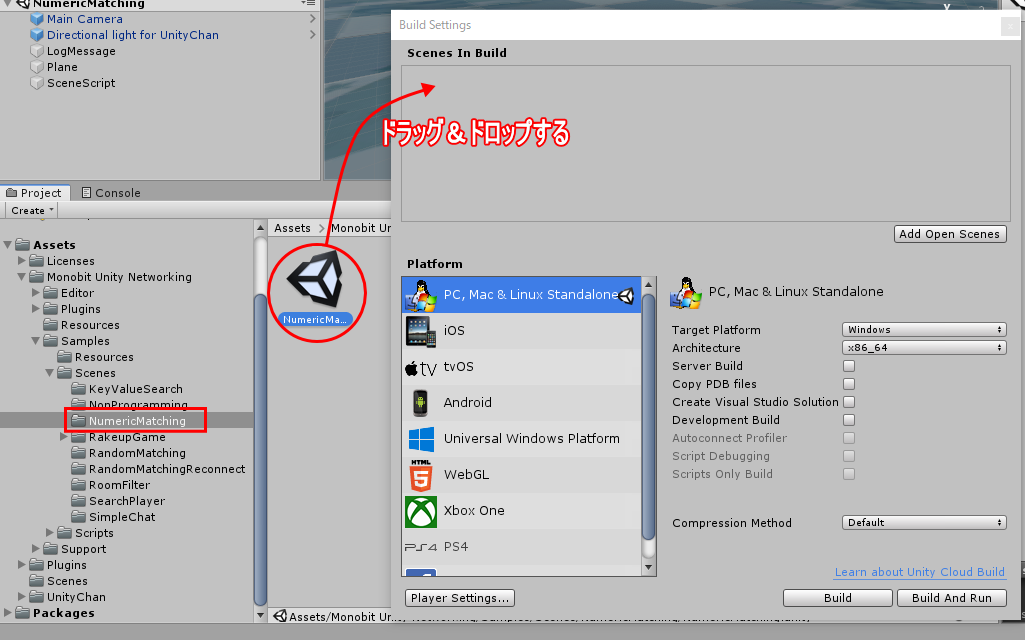Expand the Scripts folder arrow
The image size is (1025, 640).
click(50, 533)
